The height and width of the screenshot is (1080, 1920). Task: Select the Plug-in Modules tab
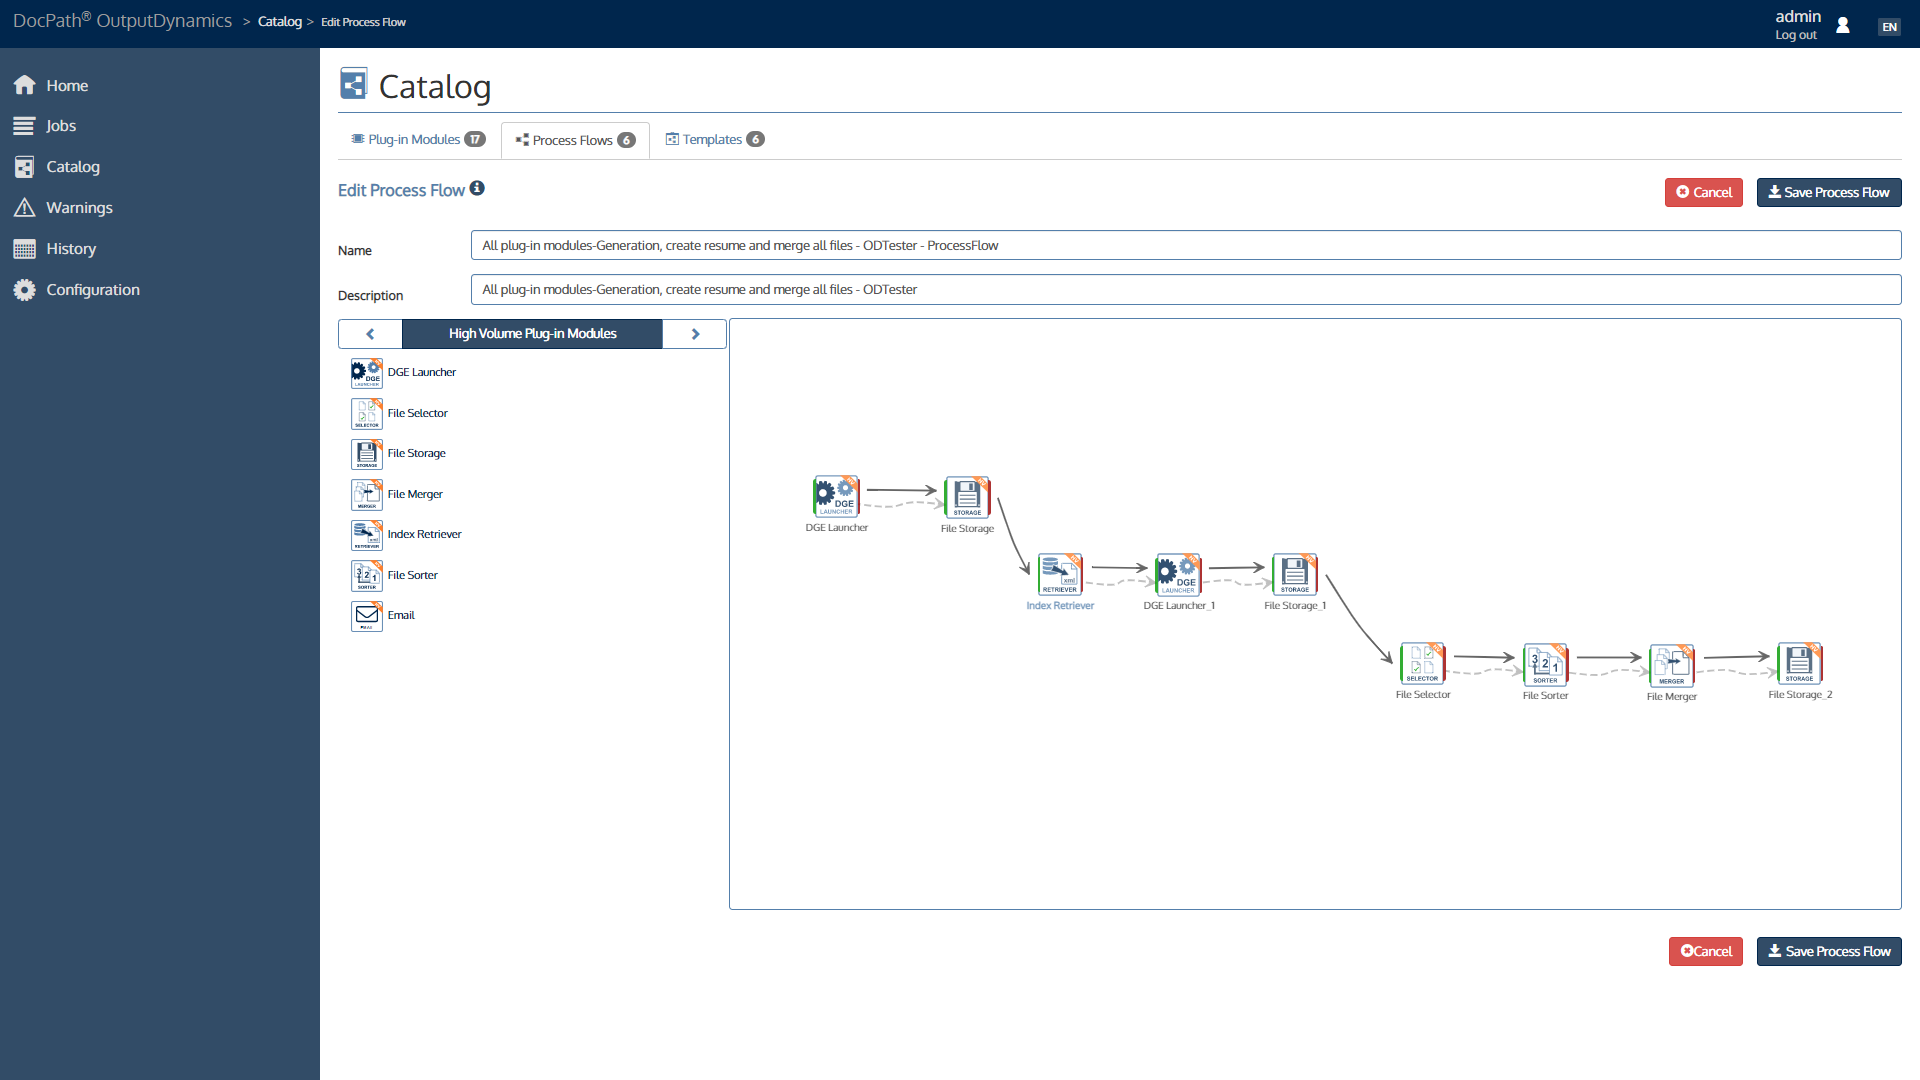[x=414, y=138]
